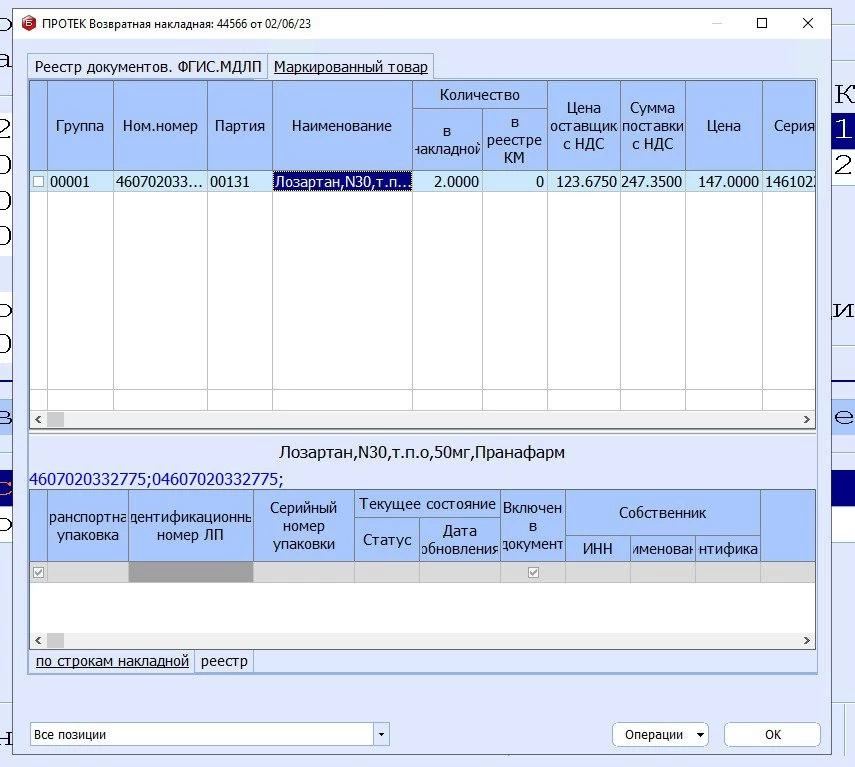Close the Возвратная накладная window
The height and width of the screenshot is (767, 855).
[x=808, y=23]
